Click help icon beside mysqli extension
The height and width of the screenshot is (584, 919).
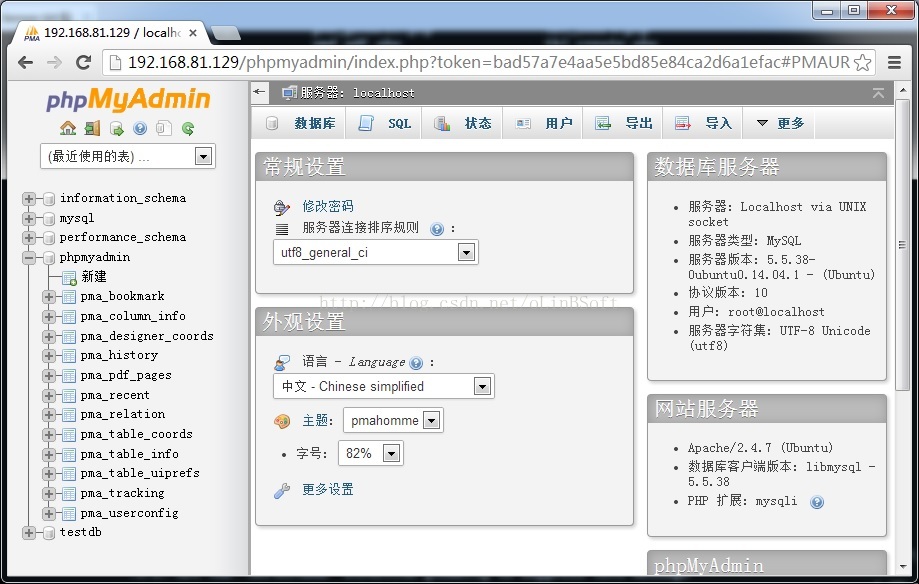[x=816, y=502]
